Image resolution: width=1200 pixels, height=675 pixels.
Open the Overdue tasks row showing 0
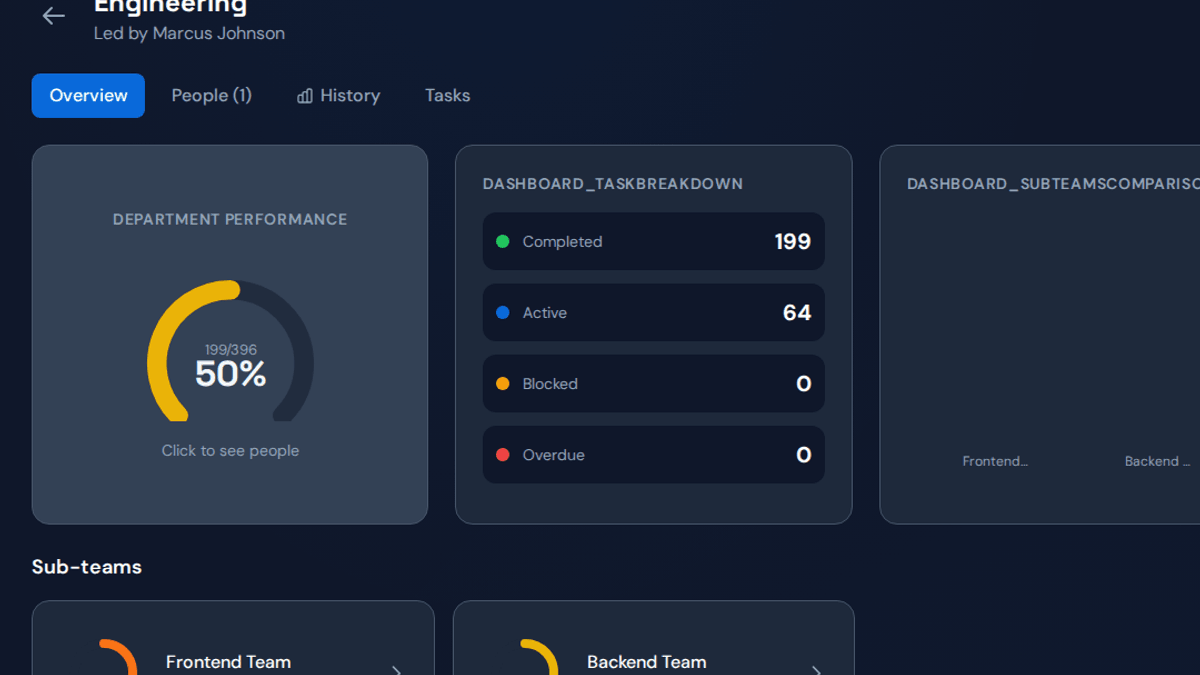[654, 454]
